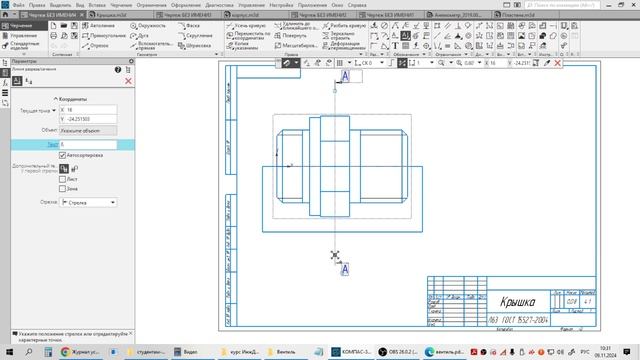This screenshot has height=360, width=640.
Task: Click the help question mark in Параметры
Action: [x=118, y=70]
